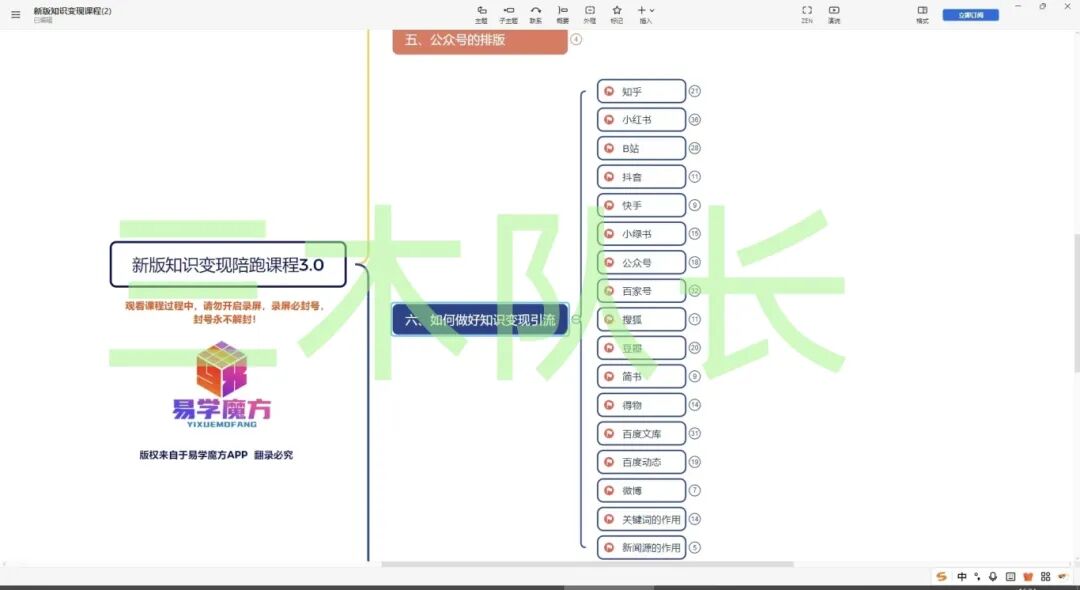Click the 立即订阅 subscribe button
This screenshot has width=1080, height=590.
tap(970, 15)
